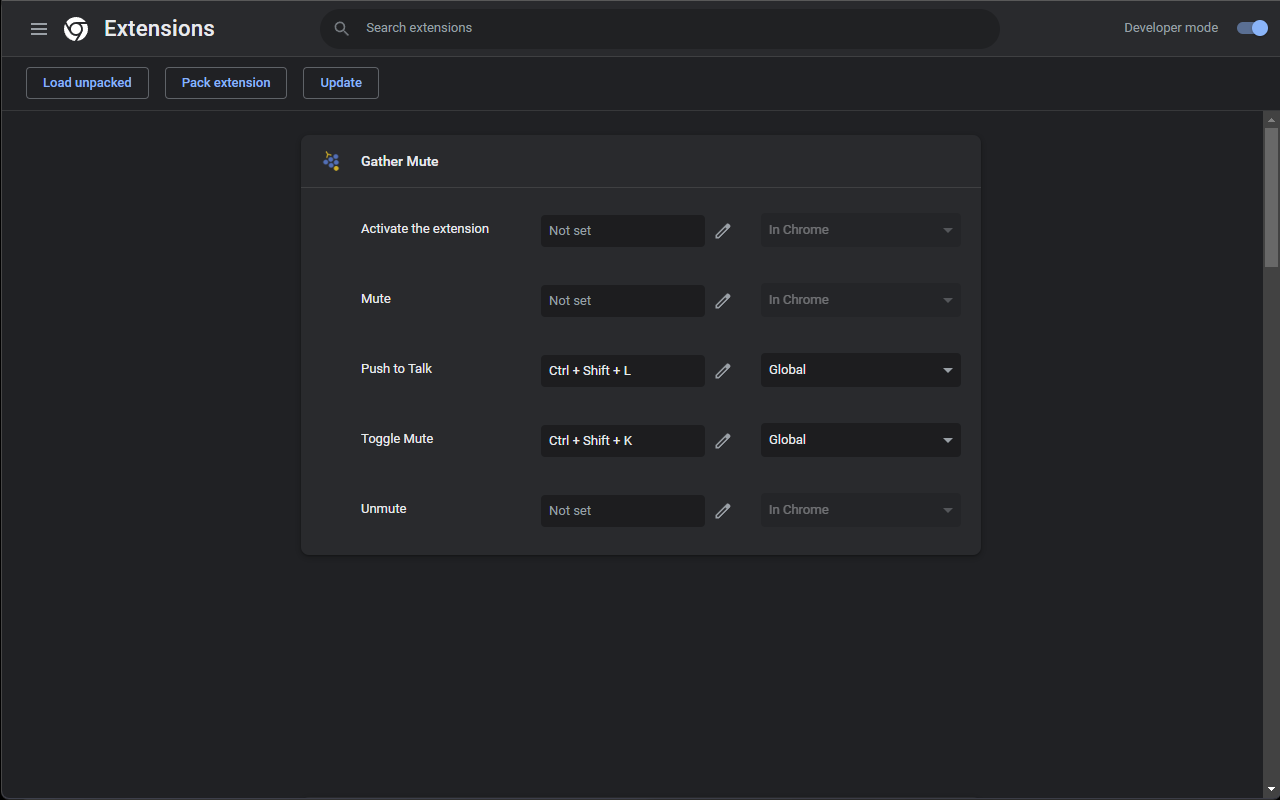This screenshot has height=800, width=1280.
Task: Open Push to Talk Global dropdown
Action: [x=861, y=370]
